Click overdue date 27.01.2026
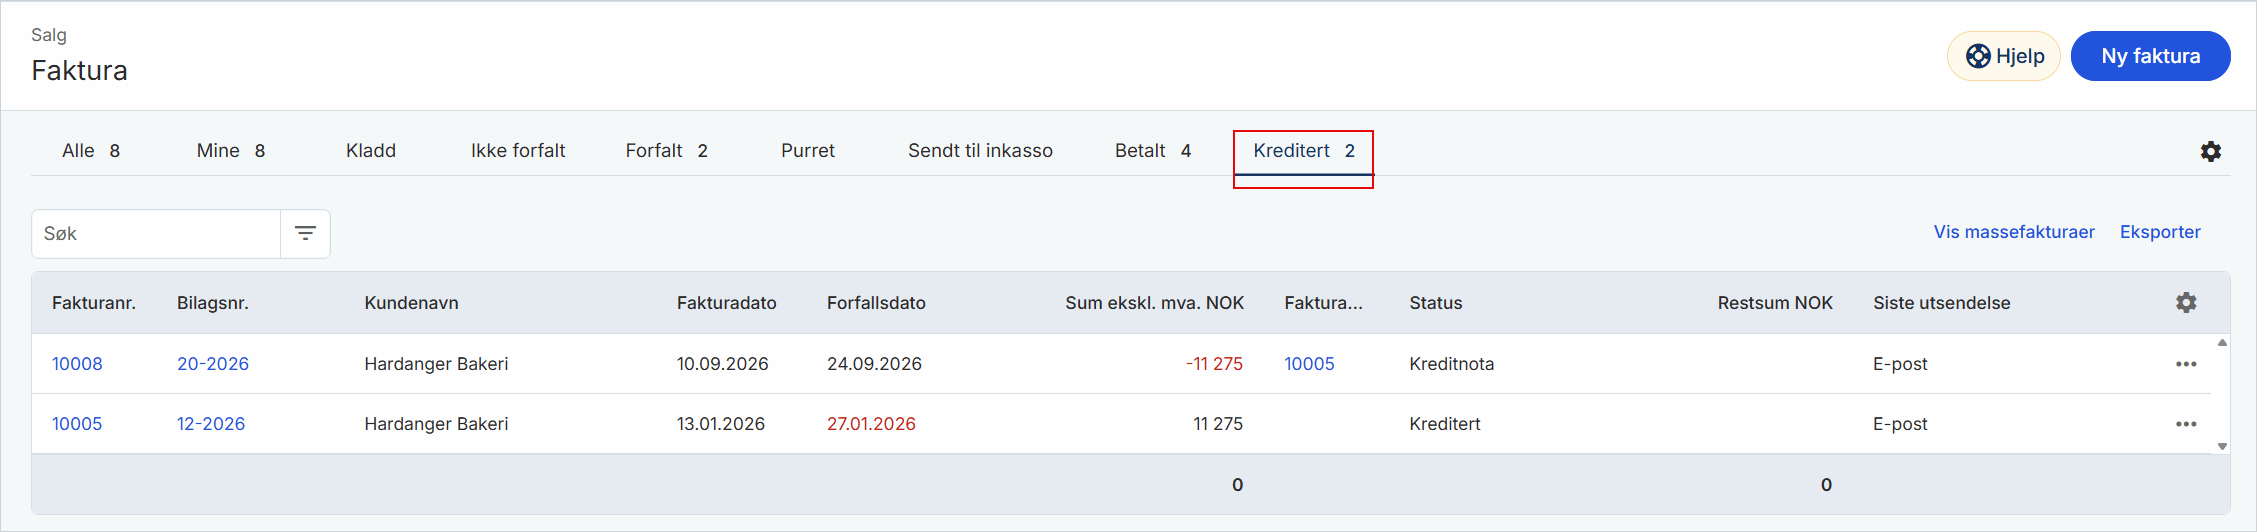Image resolution: width=2257 pixels, height=532 pixels. point(871,424)
